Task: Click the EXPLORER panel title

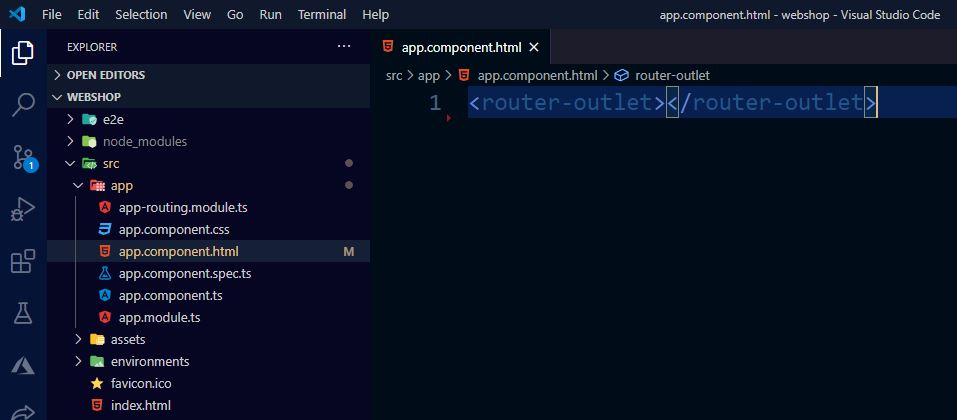Action: [x=92, y=47]
